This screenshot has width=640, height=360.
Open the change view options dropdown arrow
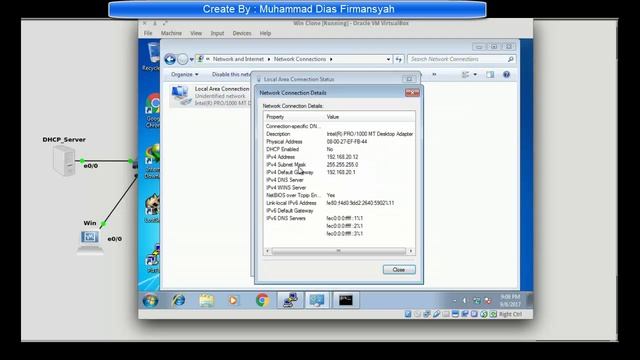(x=475, y=75)
